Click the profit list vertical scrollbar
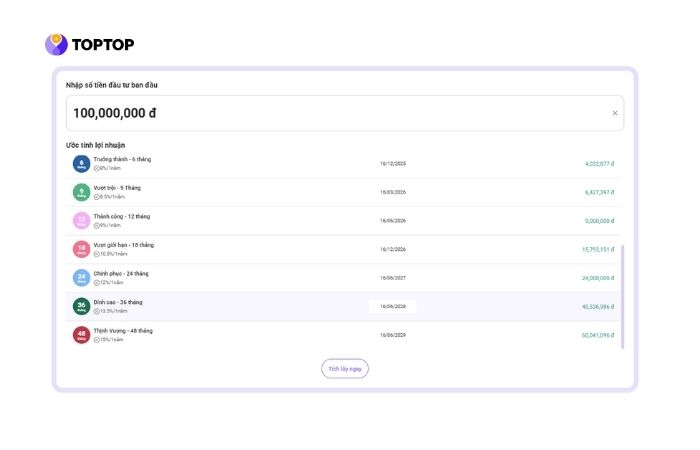 [x=622, y=296]
